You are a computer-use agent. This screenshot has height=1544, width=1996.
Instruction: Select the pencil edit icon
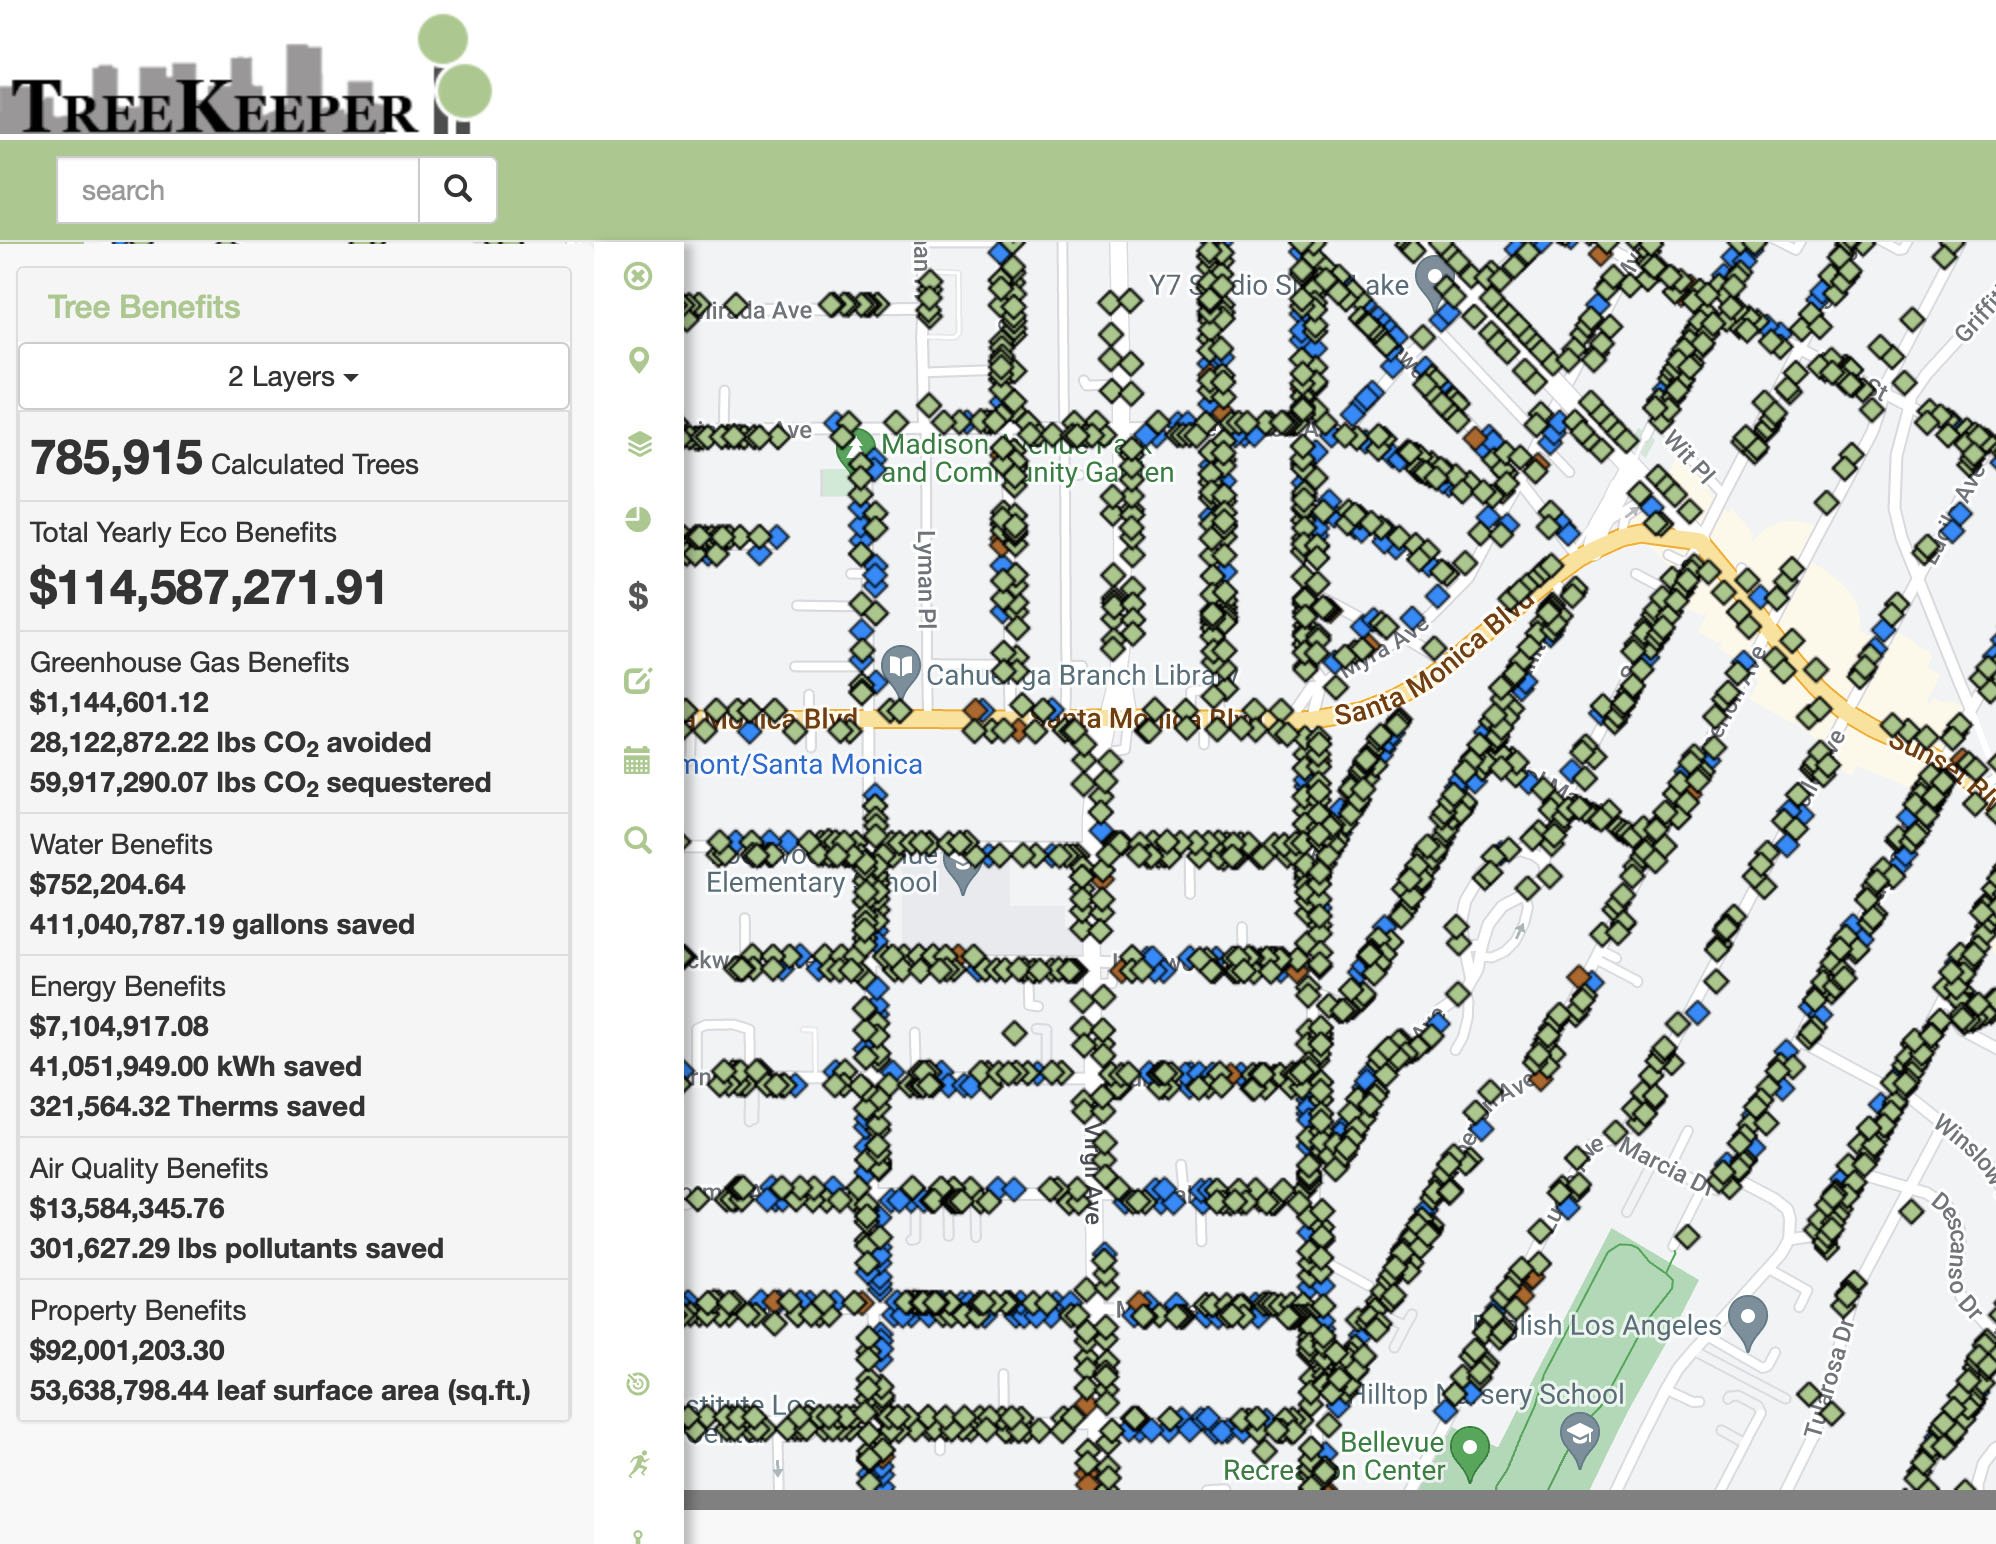[638, 681]
